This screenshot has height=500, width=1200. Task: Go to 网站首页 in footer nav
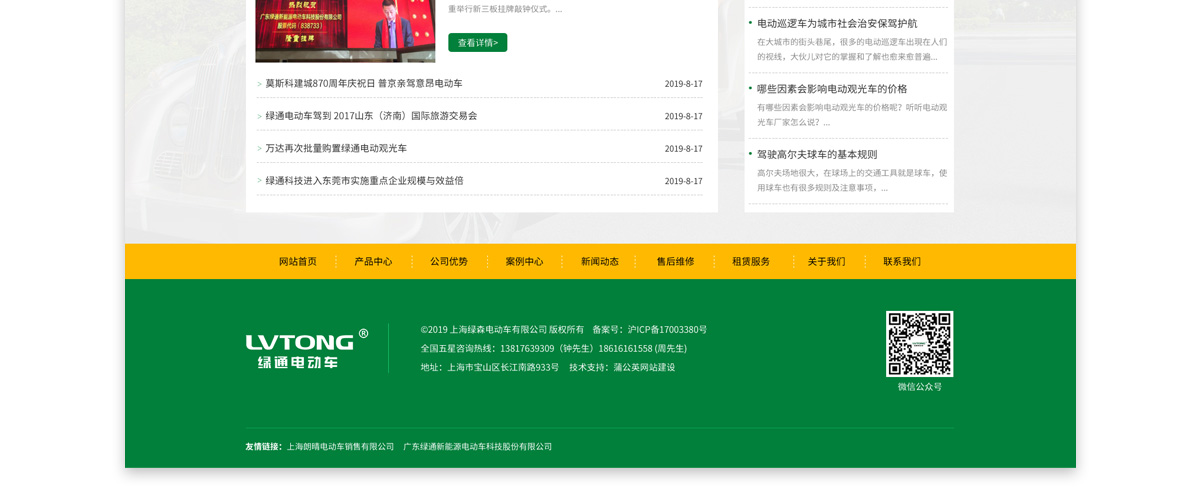click(x=297, y=262)
